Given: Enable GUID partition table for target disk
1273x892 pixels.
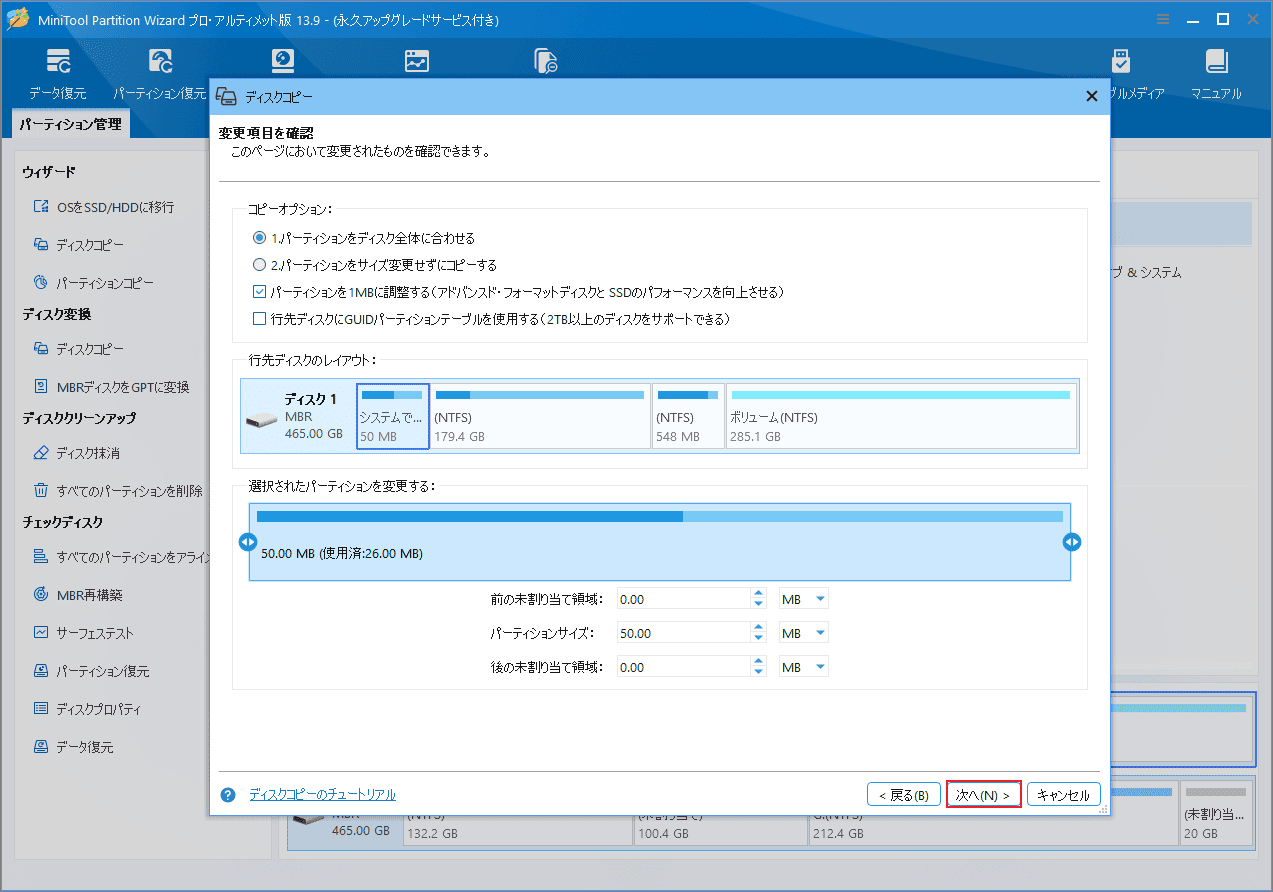Looking at the screenshot, I should (259, 319).
